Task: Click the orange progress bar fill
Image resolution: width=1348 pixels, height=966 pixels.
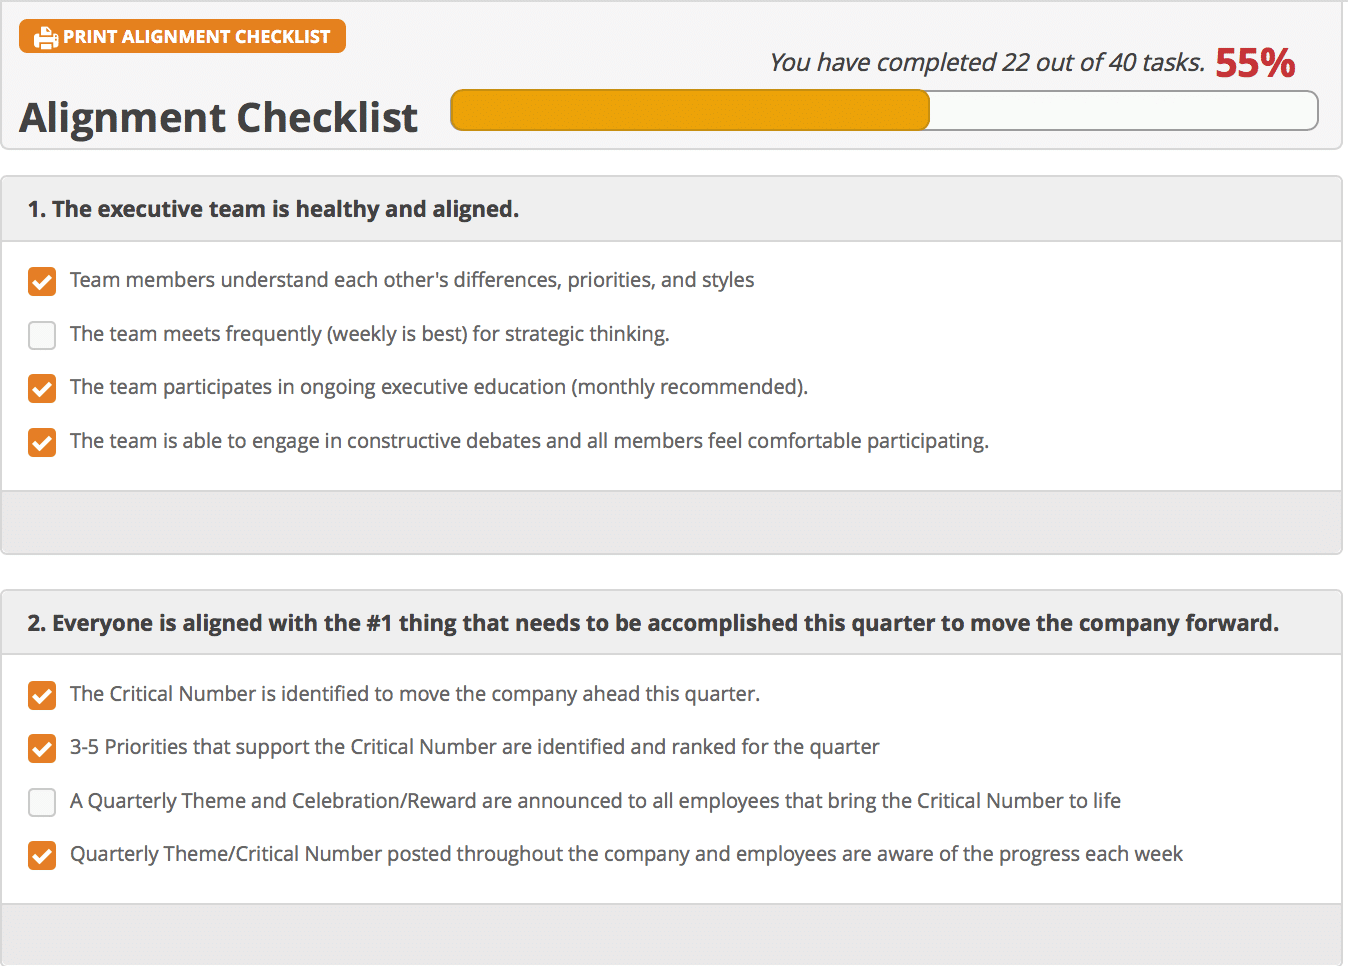Action: point(690,110)
